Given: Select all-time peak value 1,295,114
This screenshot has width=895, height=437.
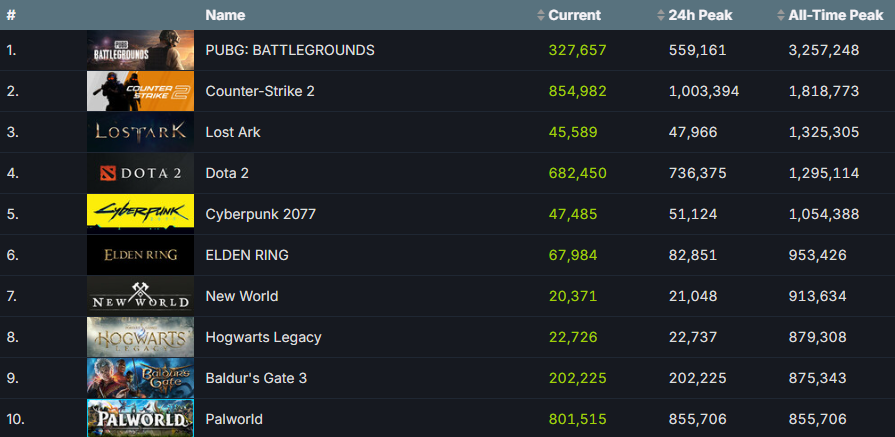Looking at the screenshot, I should point(824,173).
